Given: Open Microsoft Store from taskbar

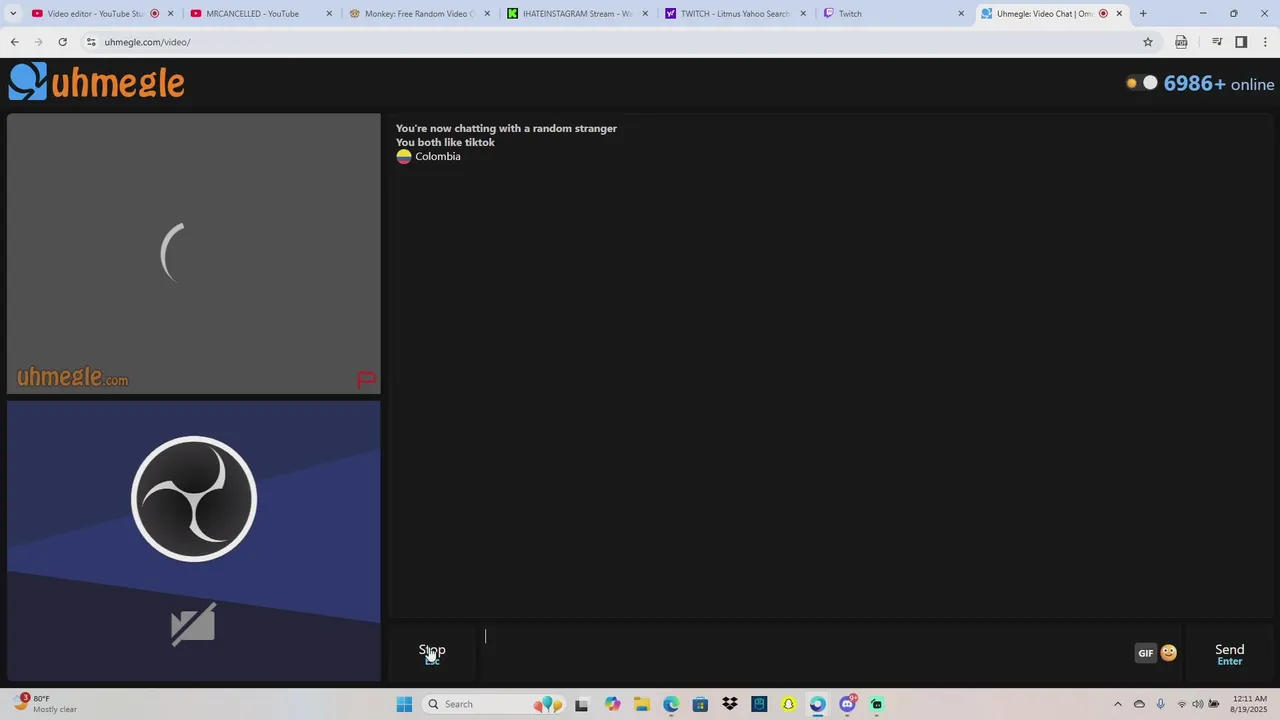Looking at the screenshot, I should tap(700, 704).
